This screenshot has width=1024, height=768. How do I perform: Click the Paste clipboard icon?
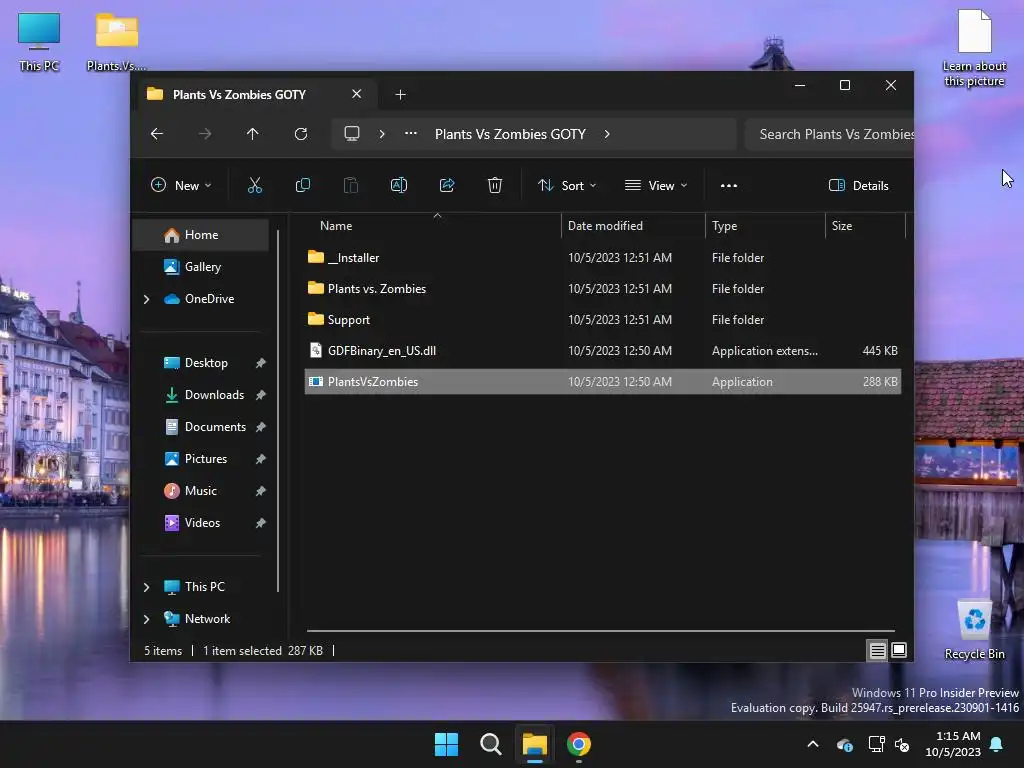click(x=351, y=185)
